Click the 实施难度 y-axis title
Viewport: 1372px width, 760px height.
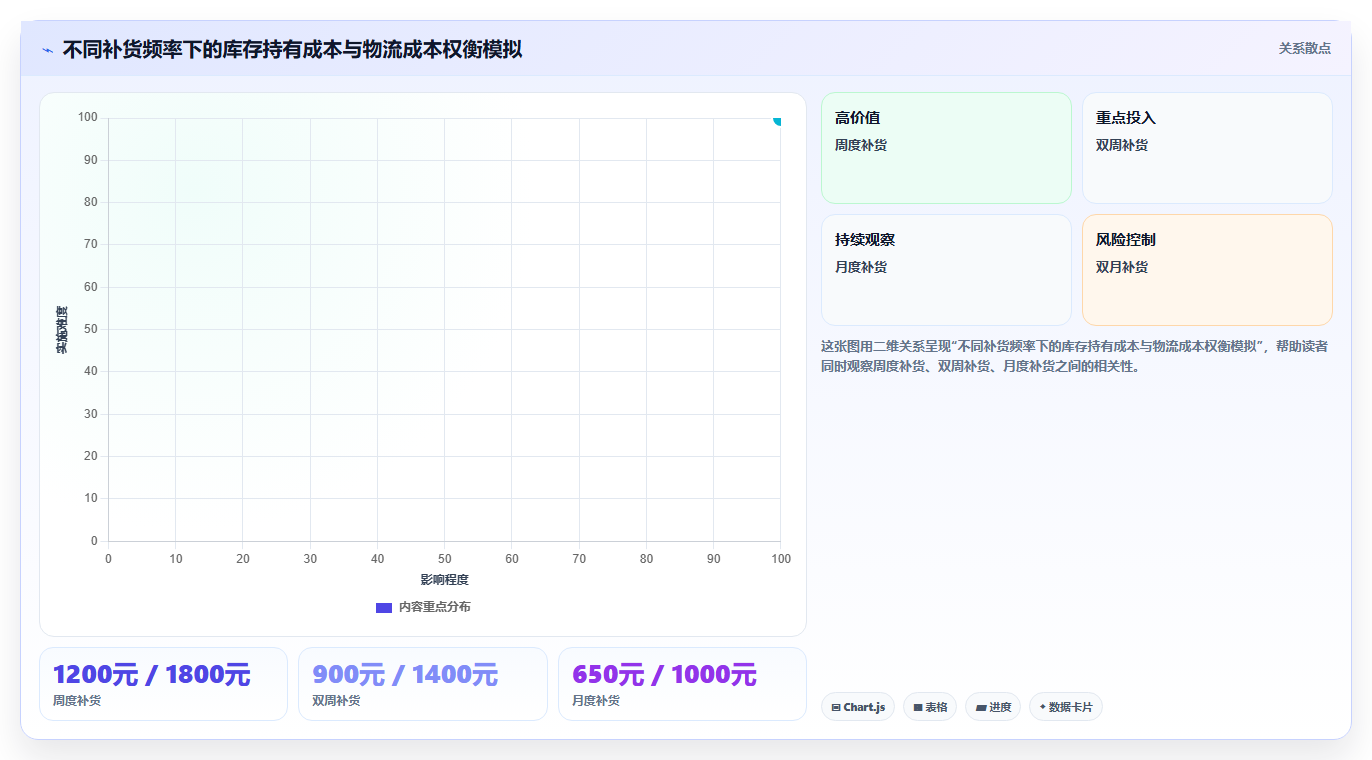click(x=62, y=329)
